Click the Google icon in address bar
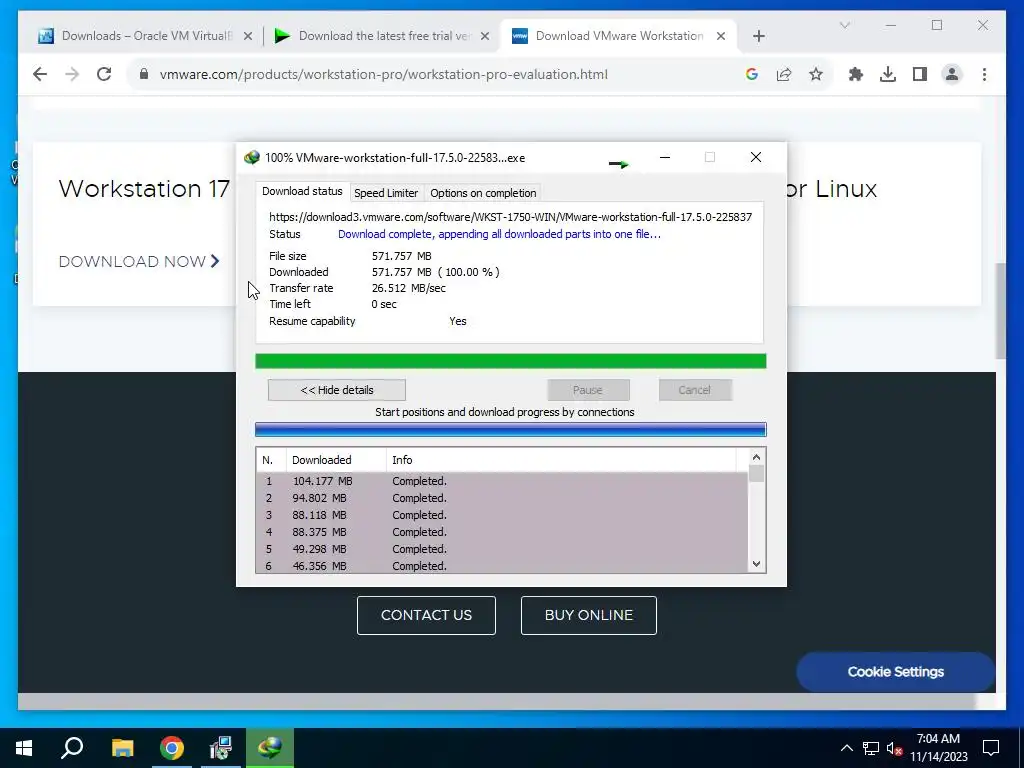Viewport: 1024px width, 768px height. (752, 74)
